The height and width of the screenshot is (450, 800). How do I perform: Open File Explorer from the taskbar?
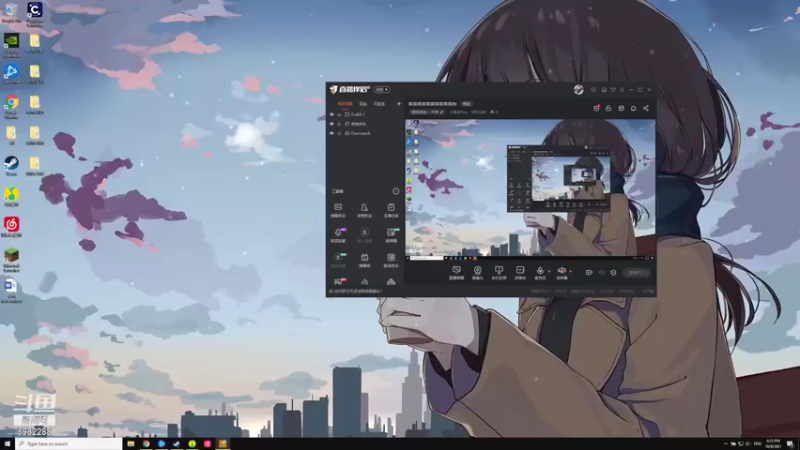tap(131, 444)
